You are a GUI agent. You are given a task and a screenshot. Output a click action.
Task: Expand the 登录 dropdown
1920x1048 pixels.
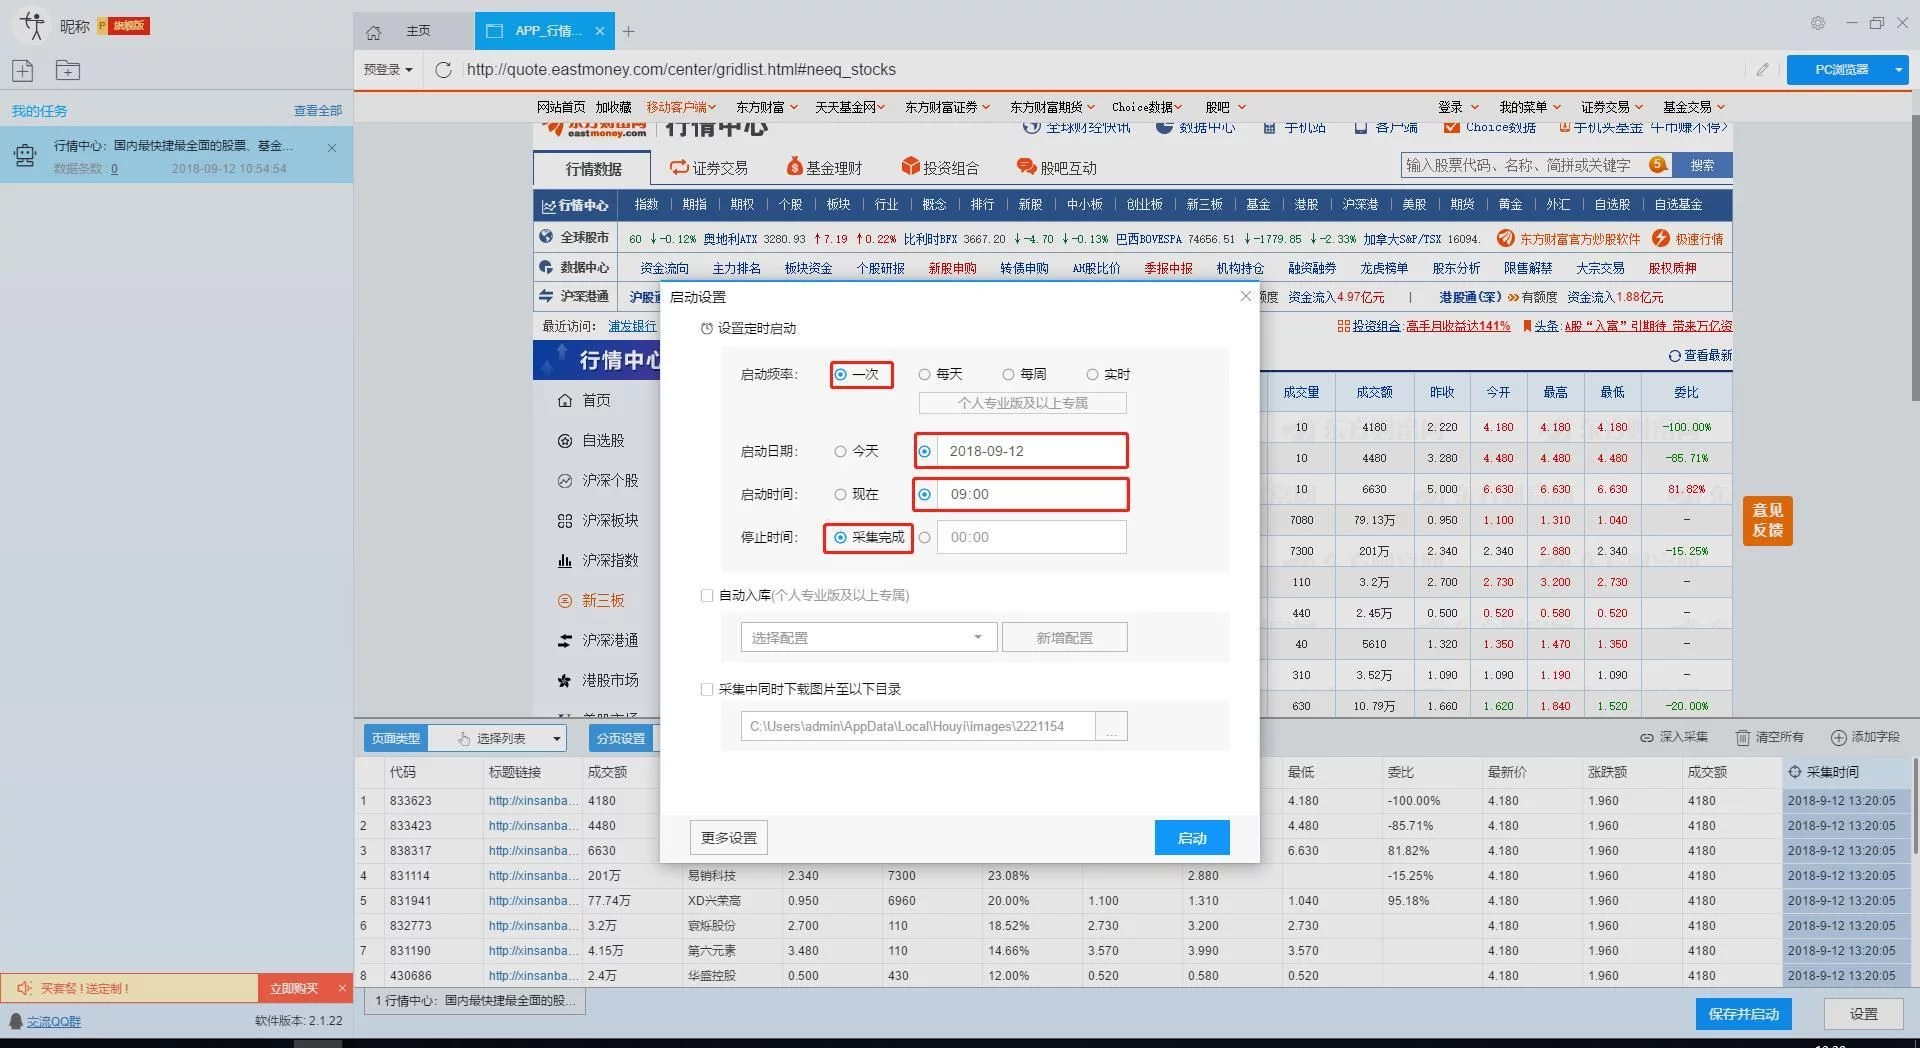(1474, 107)
